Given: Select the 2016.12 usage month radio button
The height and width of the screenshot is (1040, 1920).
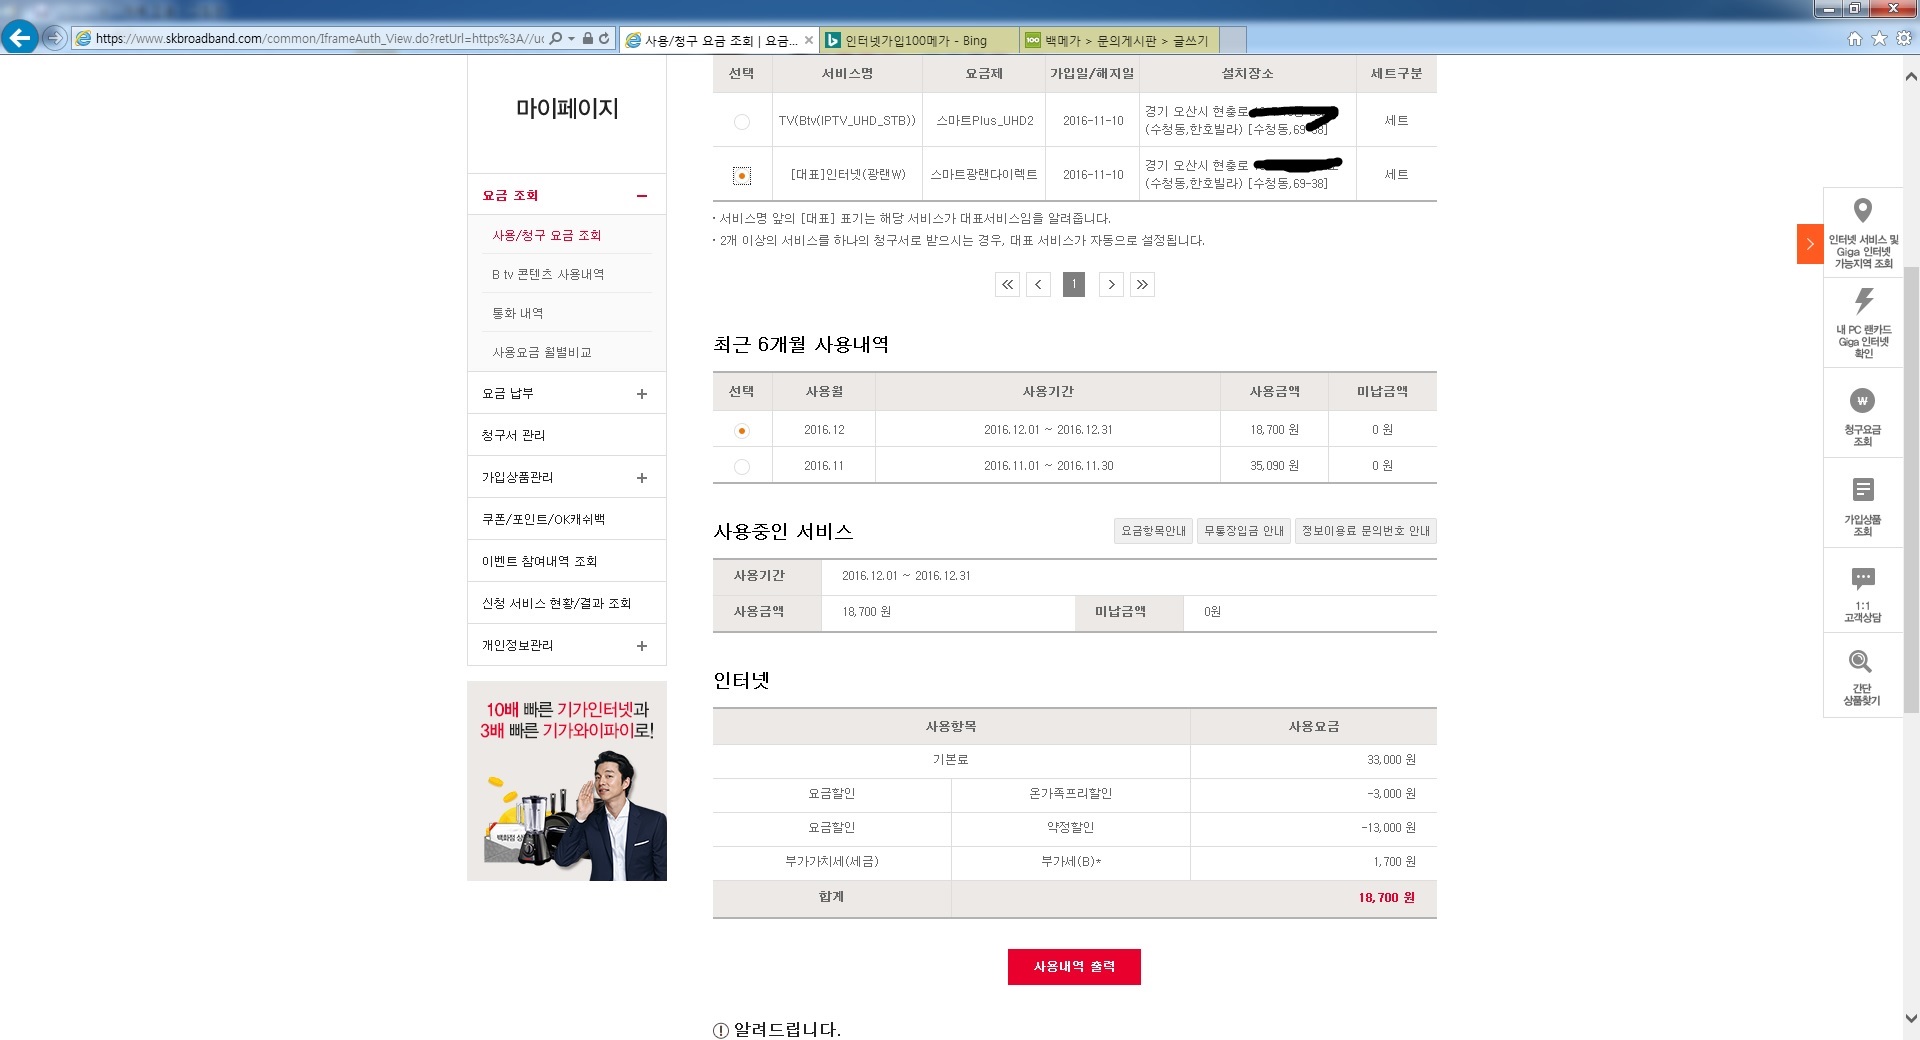Looking at the screenshot, I should click(742, 431).
